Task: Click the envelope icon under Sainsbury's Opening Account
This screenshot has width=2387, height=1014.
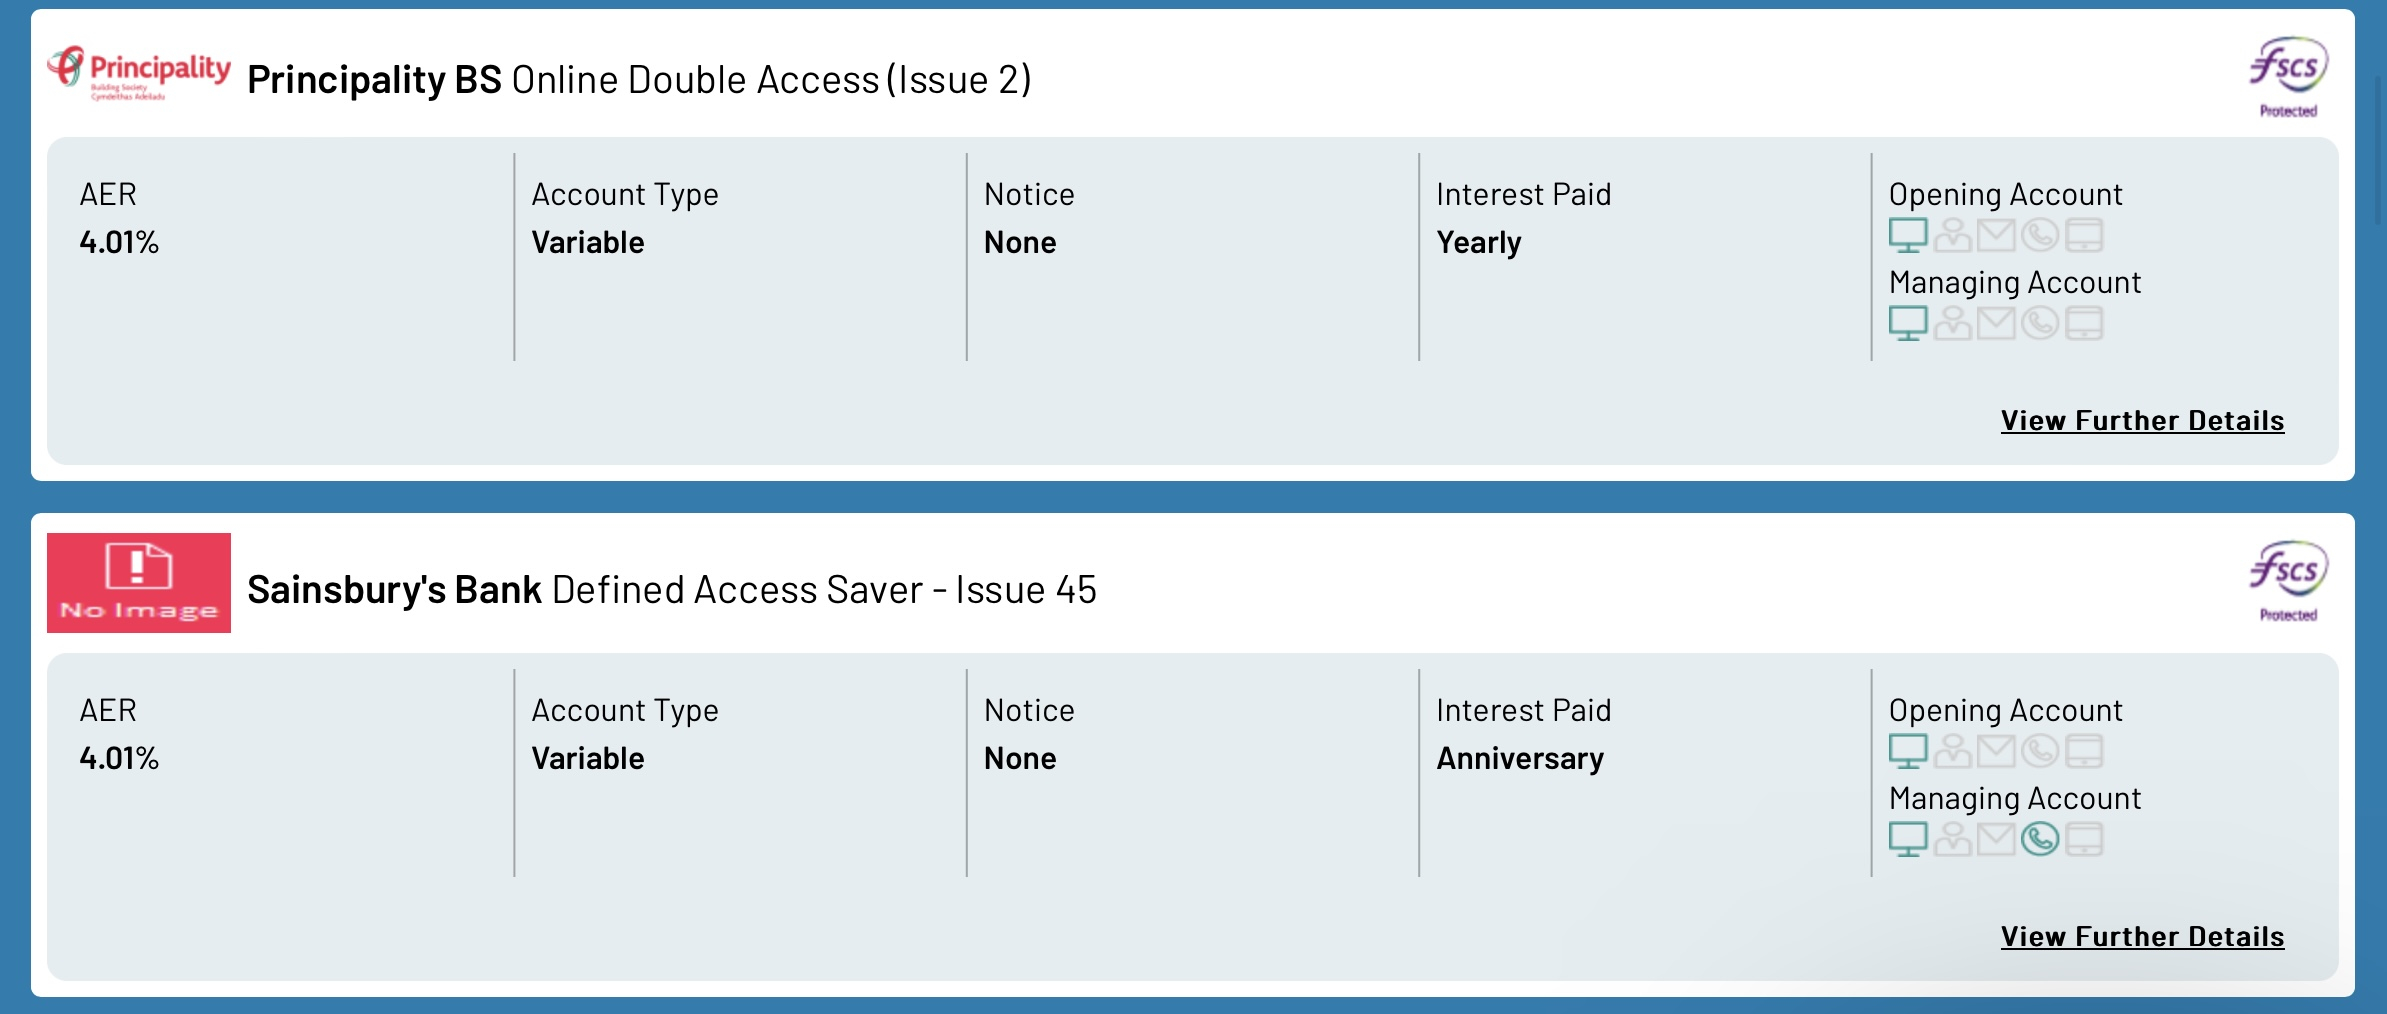Action: (1996, 751)
